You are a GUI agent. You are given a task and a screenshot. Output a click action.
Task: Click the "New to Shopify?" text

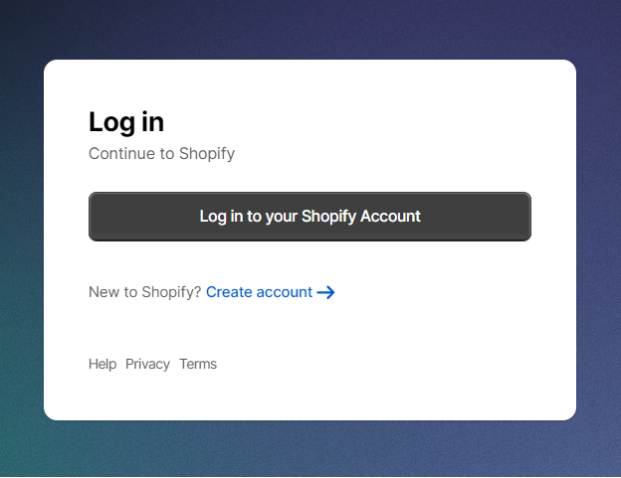(144, 292)
